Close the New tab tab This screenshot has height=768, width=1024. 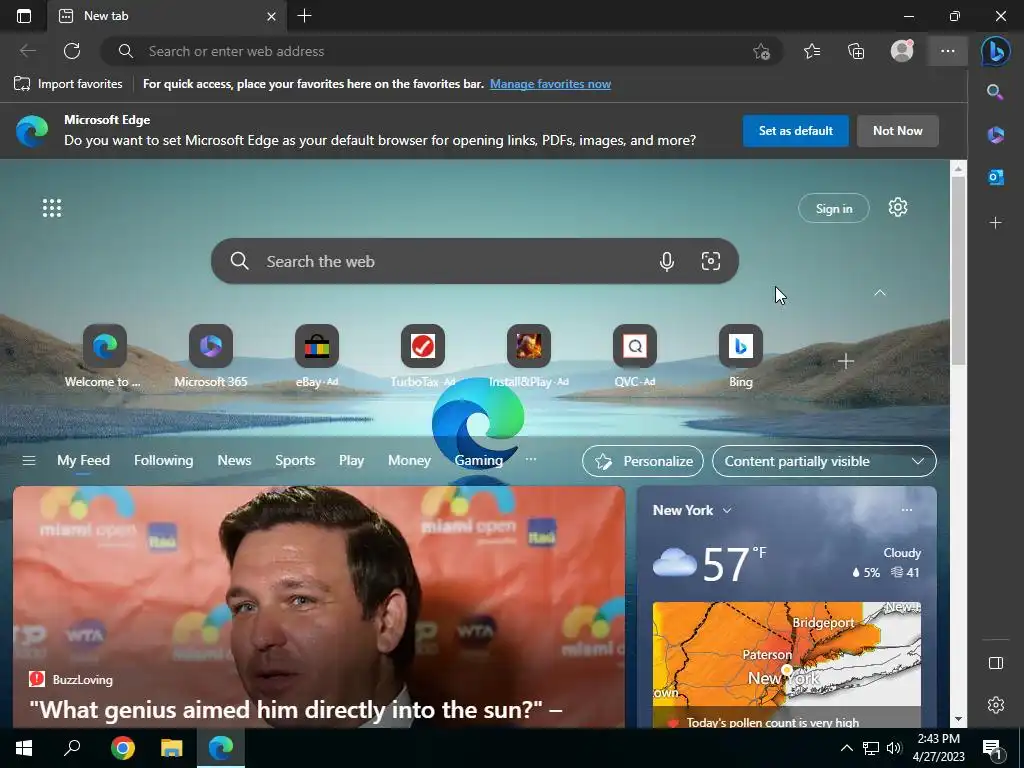tap(271, 16)
